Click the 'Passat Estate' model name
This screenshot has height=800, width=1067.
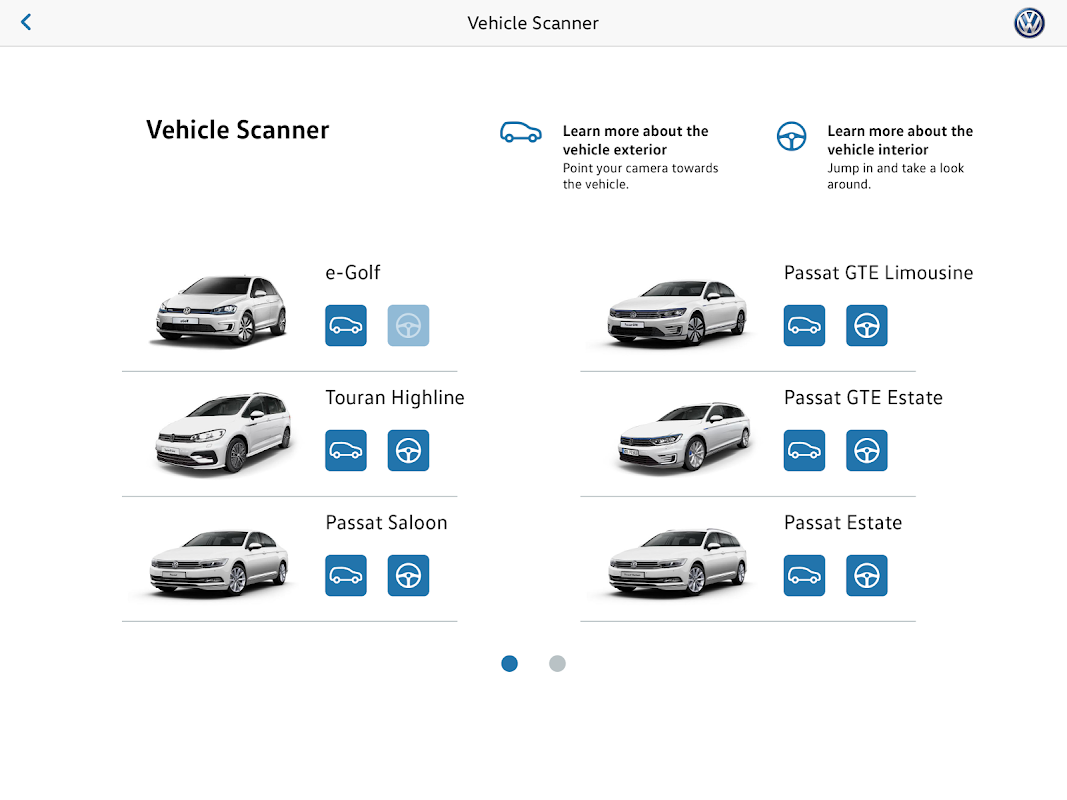tap(842, 522)
